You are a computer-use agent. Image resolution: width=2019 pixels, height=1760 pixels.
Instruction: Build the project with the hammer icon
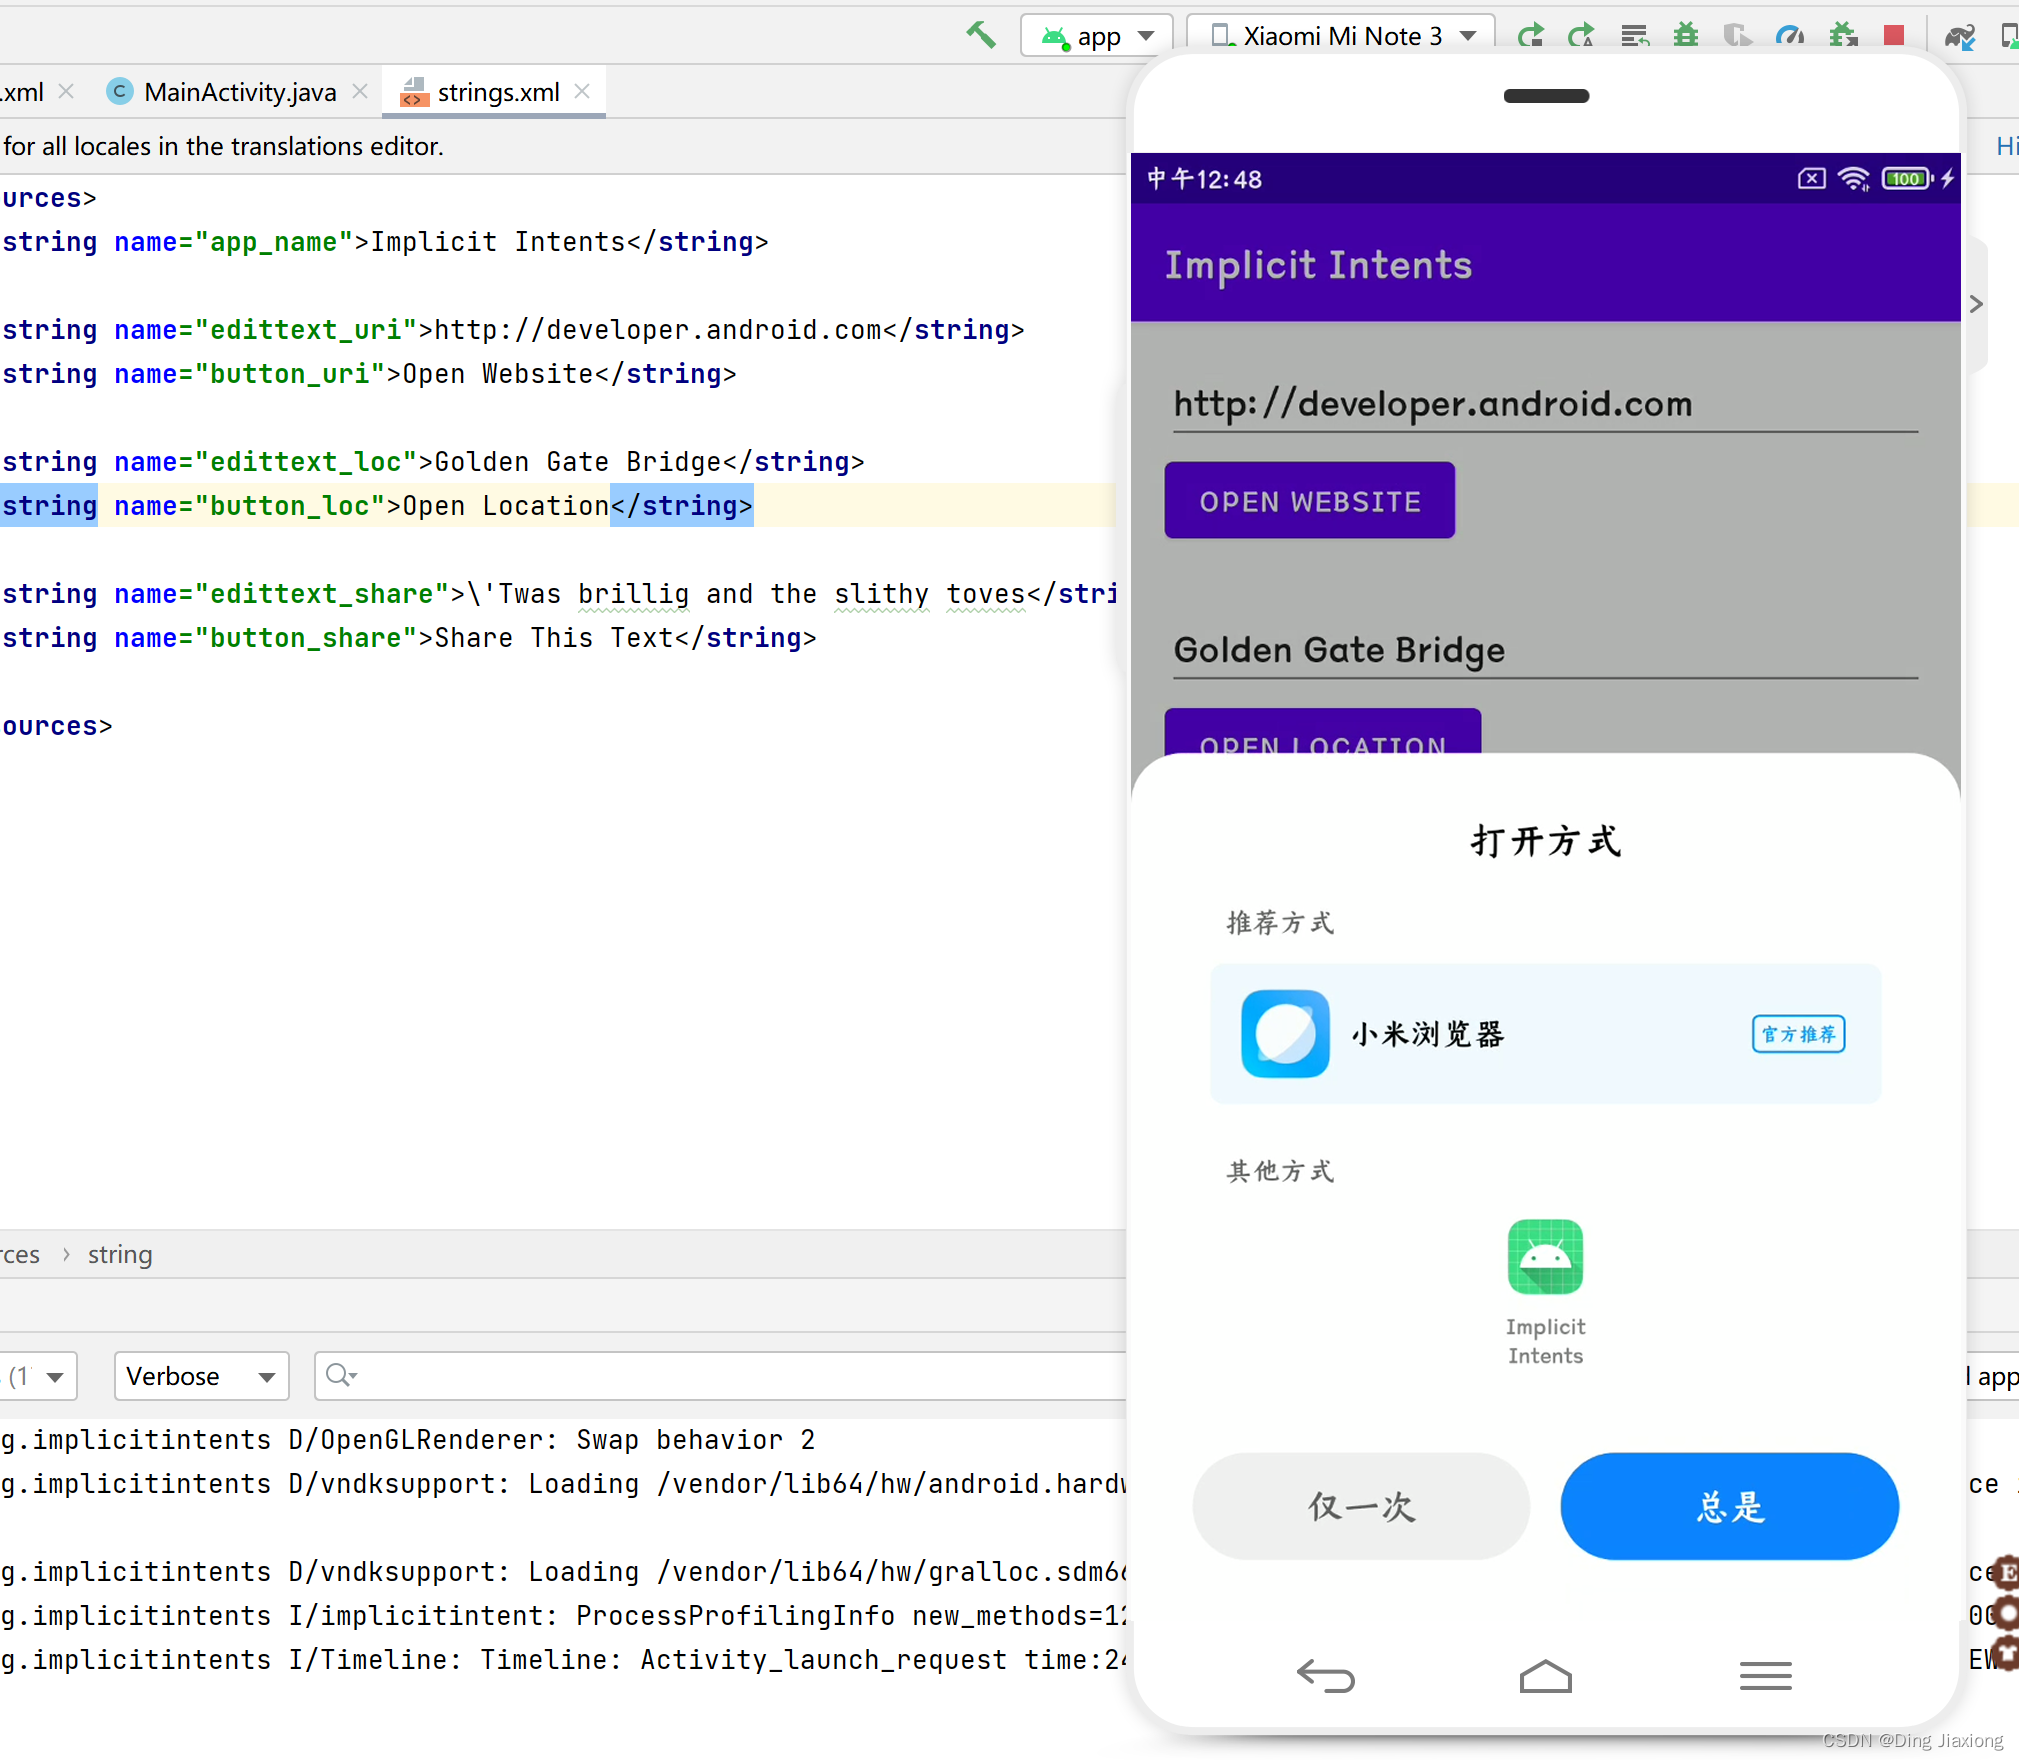click(980, 35)
